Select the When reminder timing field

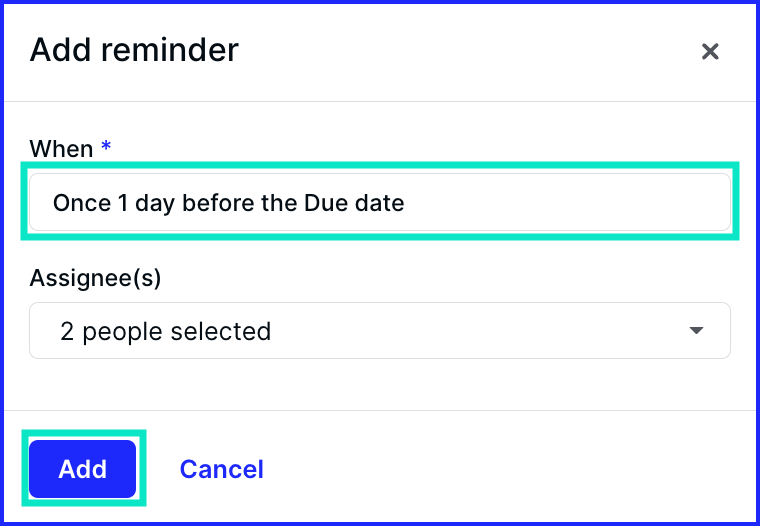[380, 202]
